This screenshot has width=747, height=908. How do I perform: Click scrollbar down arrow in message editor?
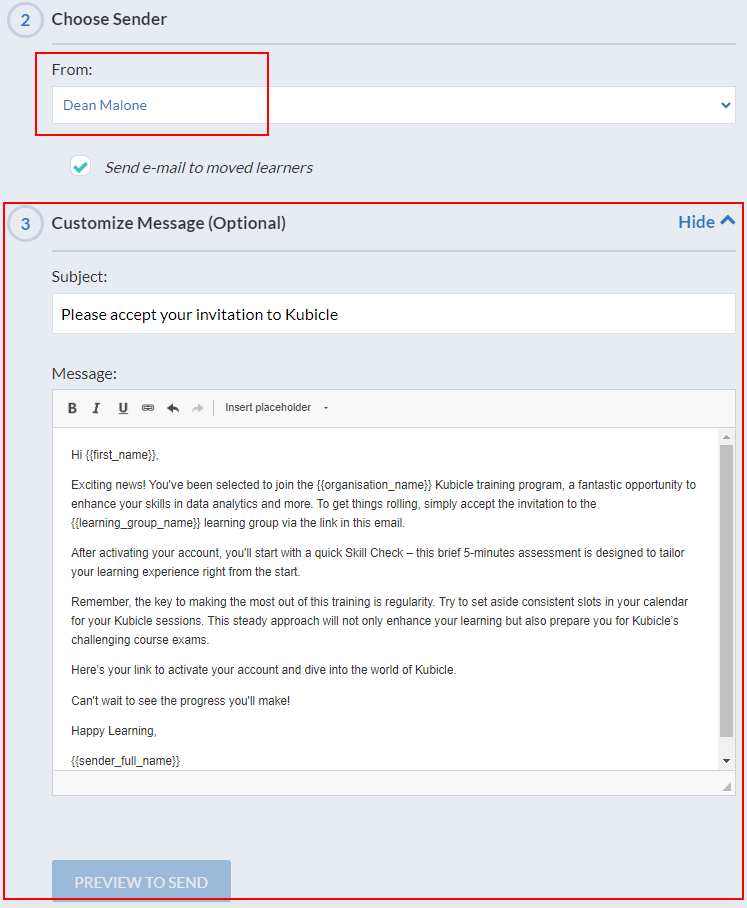(726, 761)
